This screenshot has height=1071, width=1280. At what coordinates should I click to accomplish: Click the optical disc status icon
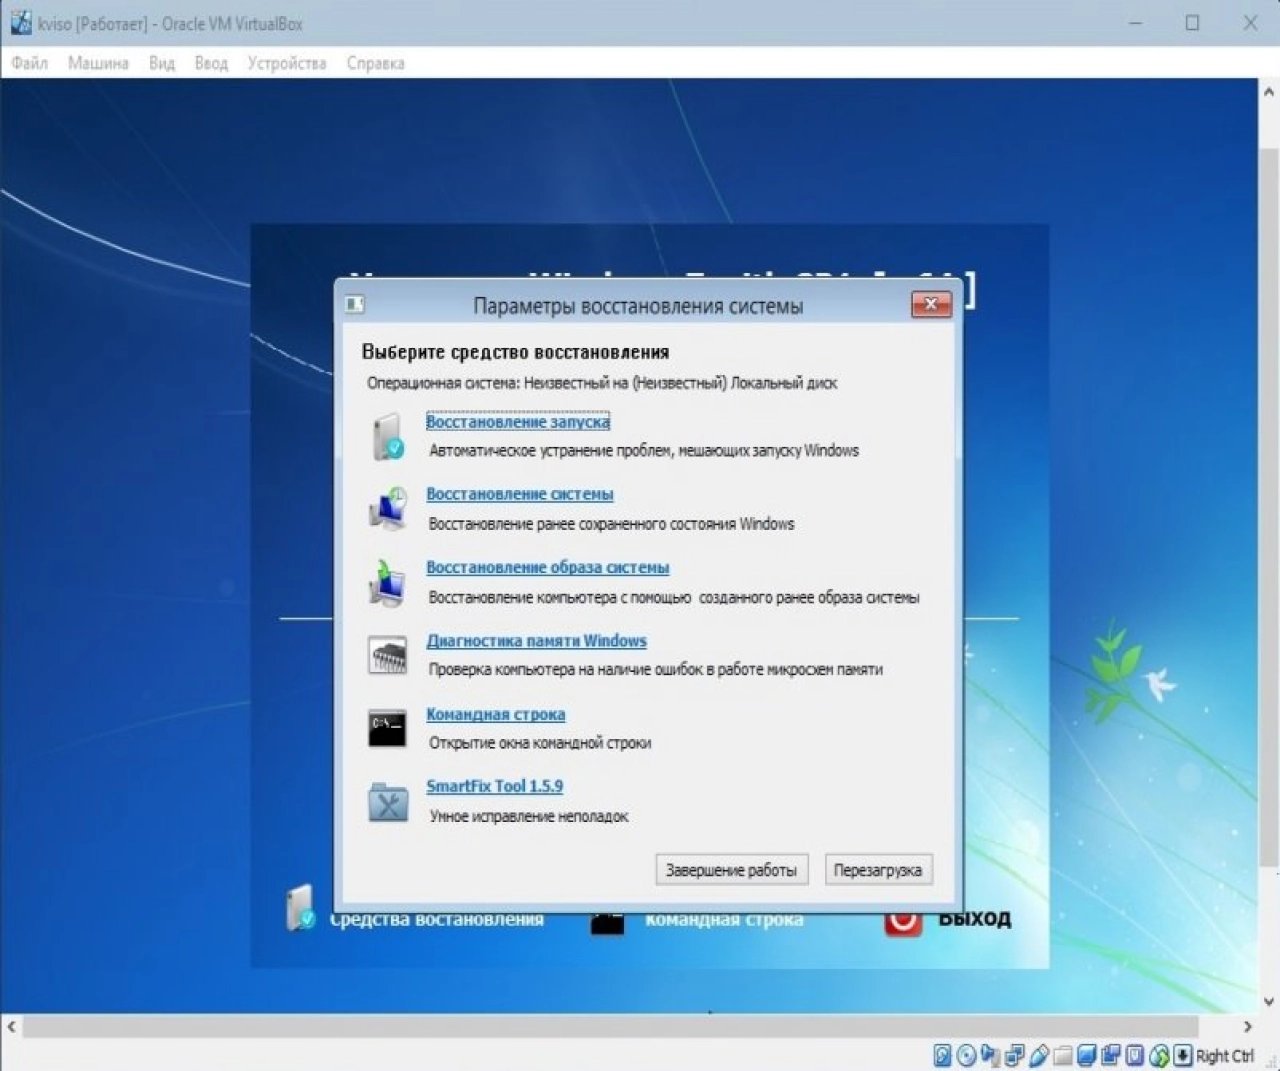(x=966, y=1055)
